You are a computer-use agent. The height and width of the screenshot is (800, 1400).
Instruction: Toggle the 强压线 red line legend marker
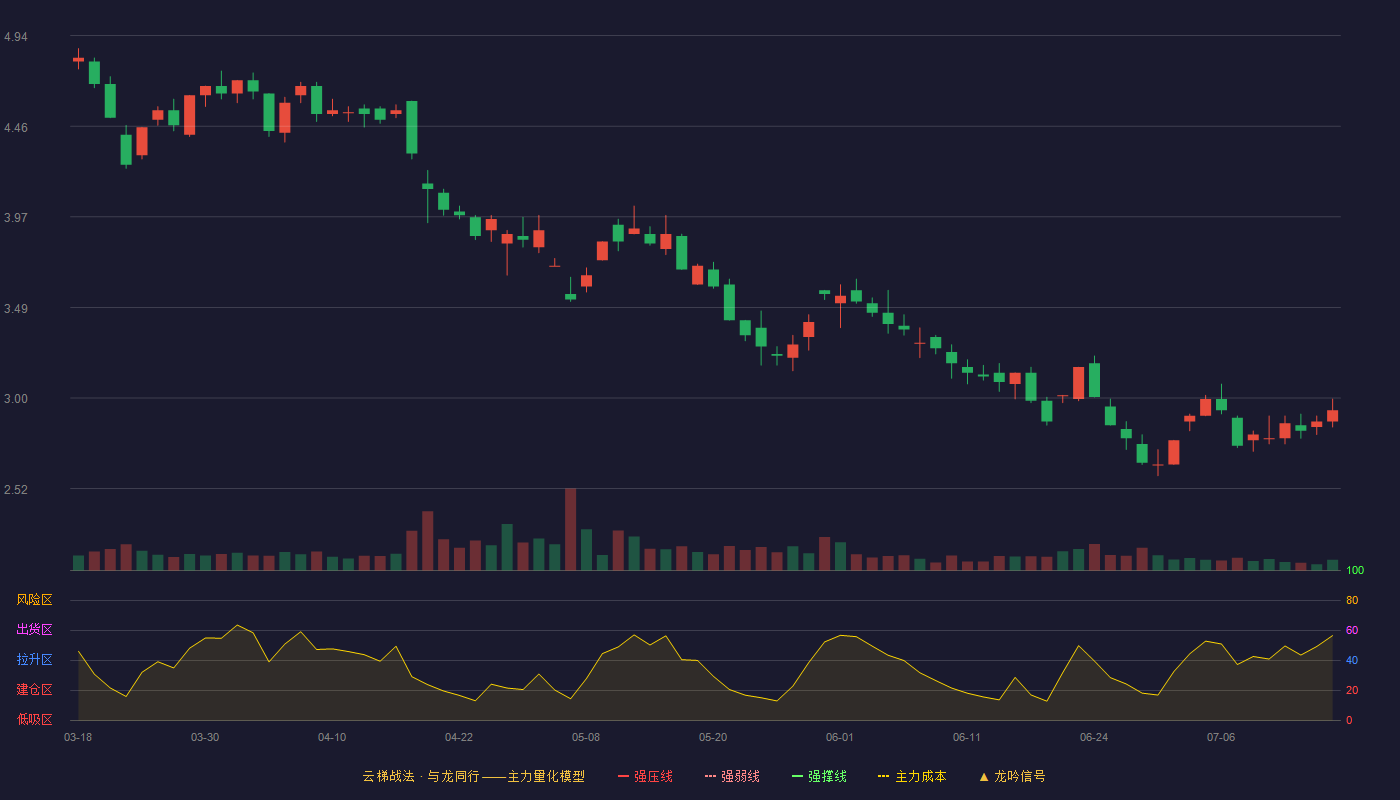coord(623,776)
